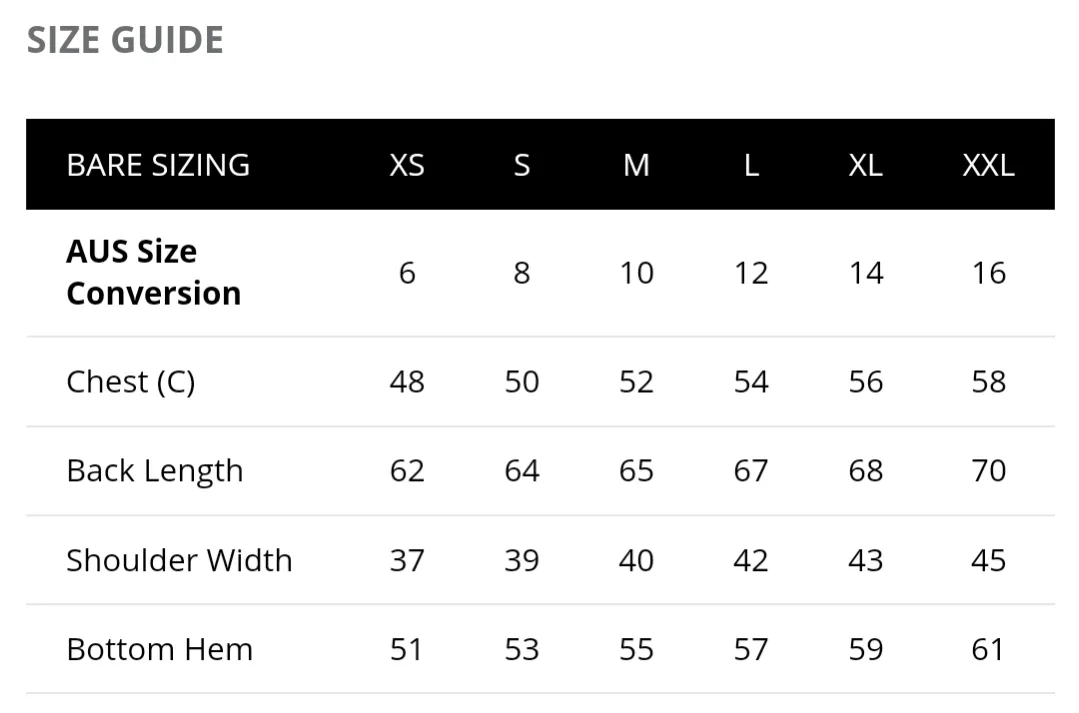Viewport: 1079px width, 713px height.
Task: Select Chest value 52 for size M
Action: (x=636, y=382)
